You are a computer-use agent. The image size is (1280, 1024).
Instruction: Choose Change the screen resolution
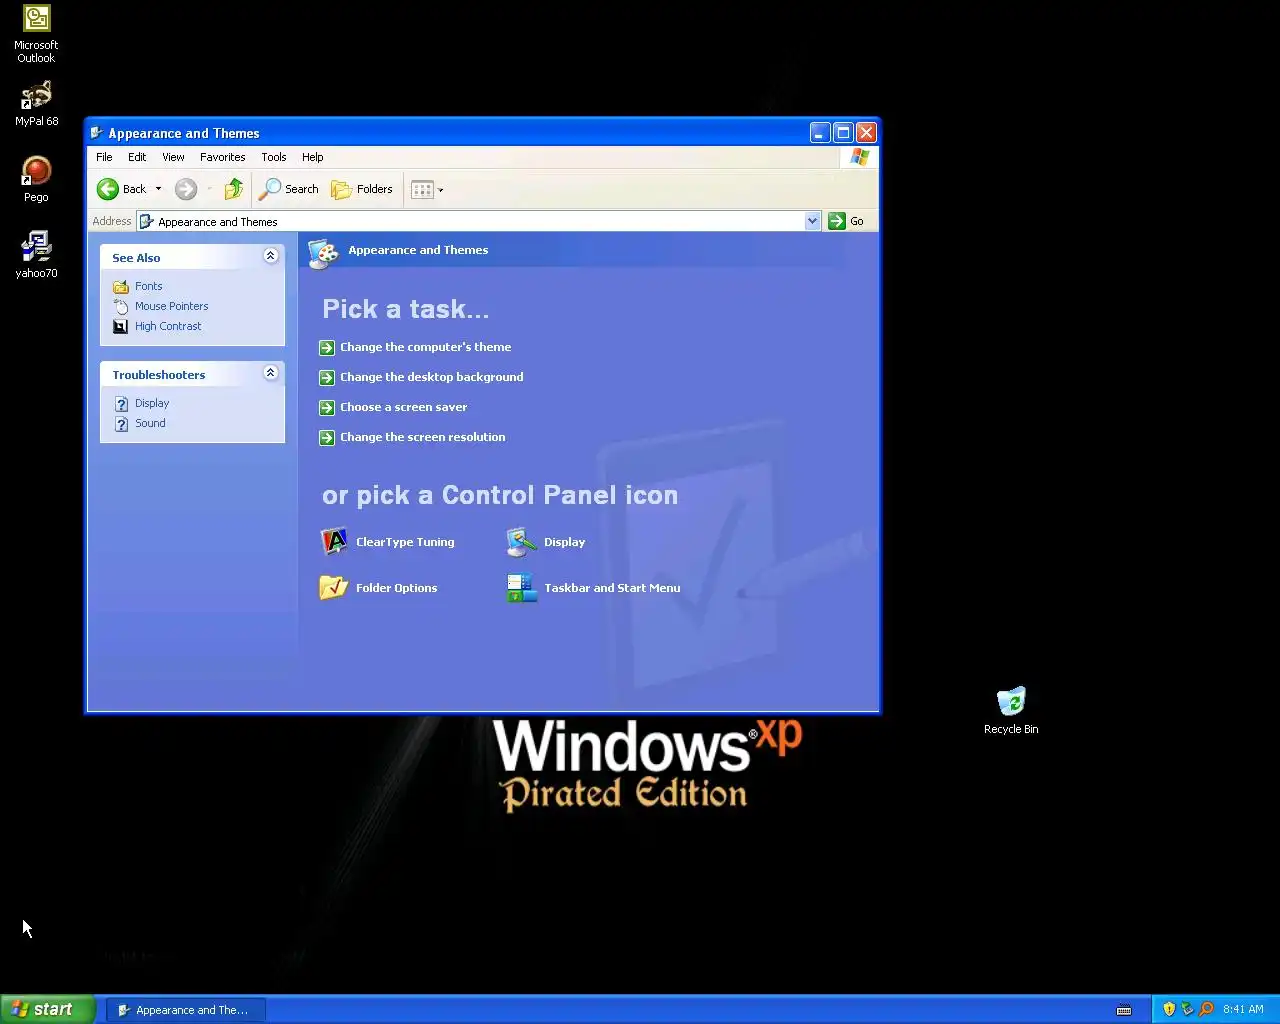pyautogui.click(x=422, y=437)
